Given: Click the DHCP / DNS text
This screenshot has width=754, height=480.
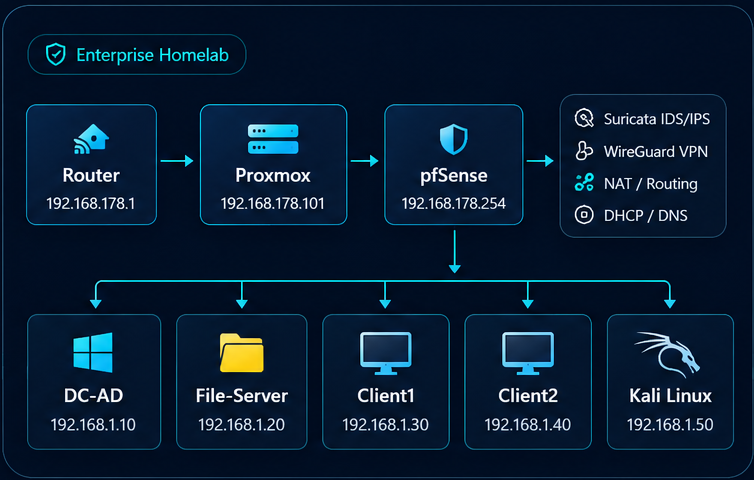Looking at the screenshot, I should [x=645, y=215].
